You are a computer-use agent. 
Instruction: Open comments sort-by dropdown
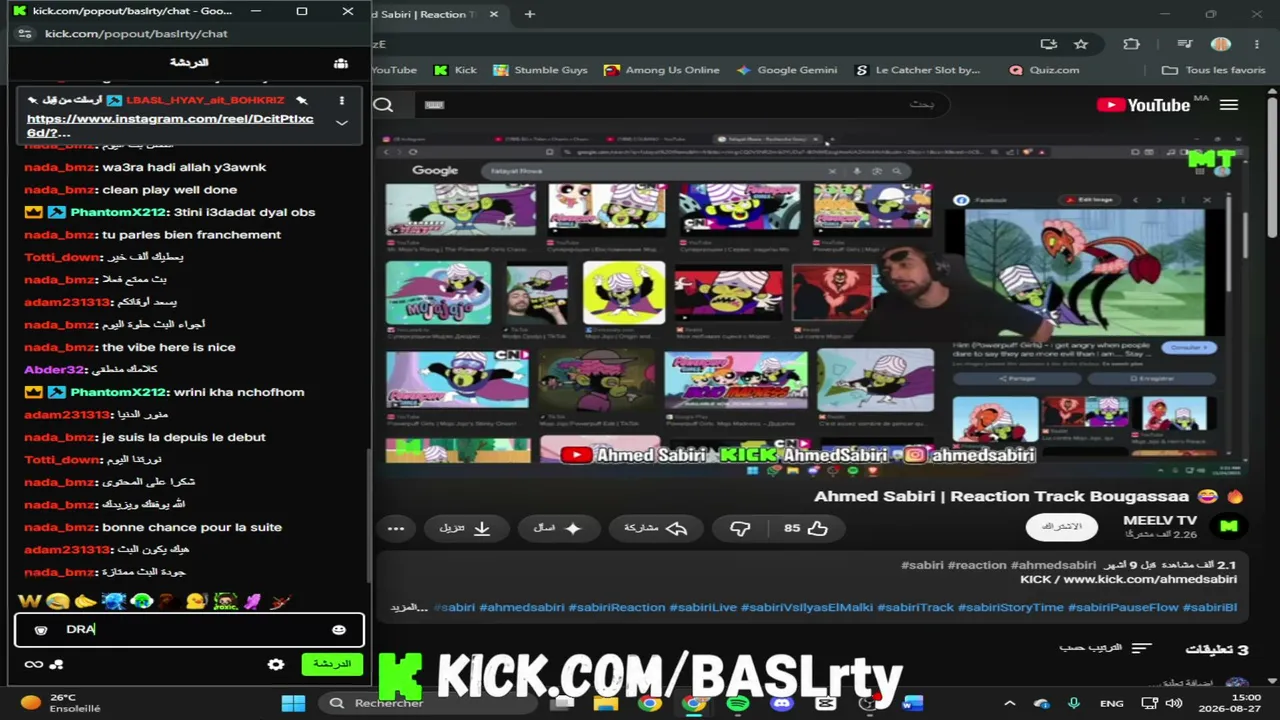1106,648
